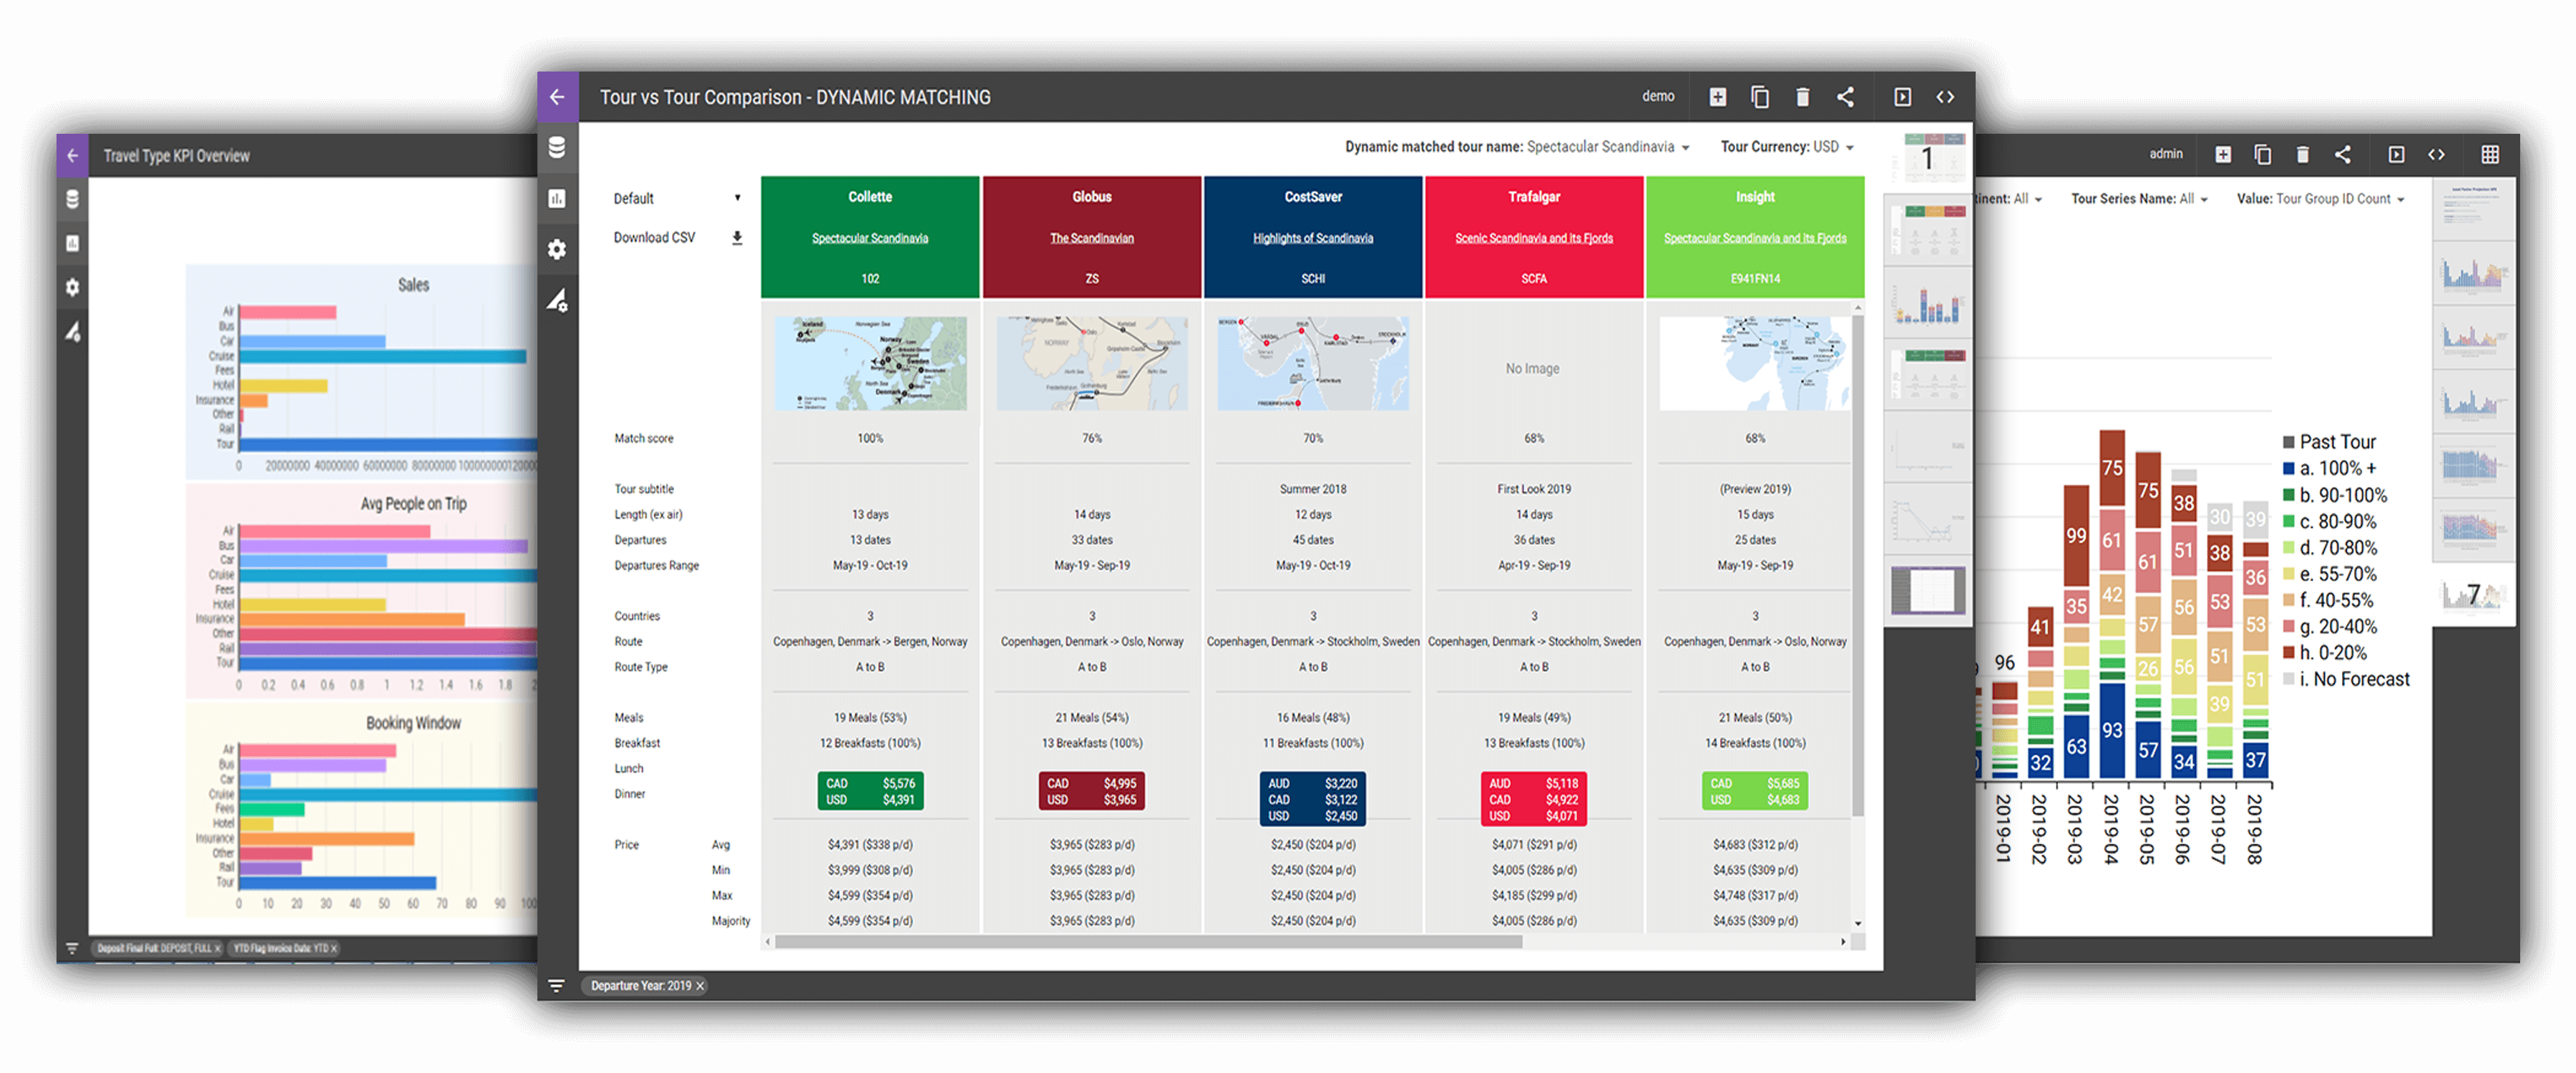Click presentation play icon in Tour Comparison header

(1902, 97)
